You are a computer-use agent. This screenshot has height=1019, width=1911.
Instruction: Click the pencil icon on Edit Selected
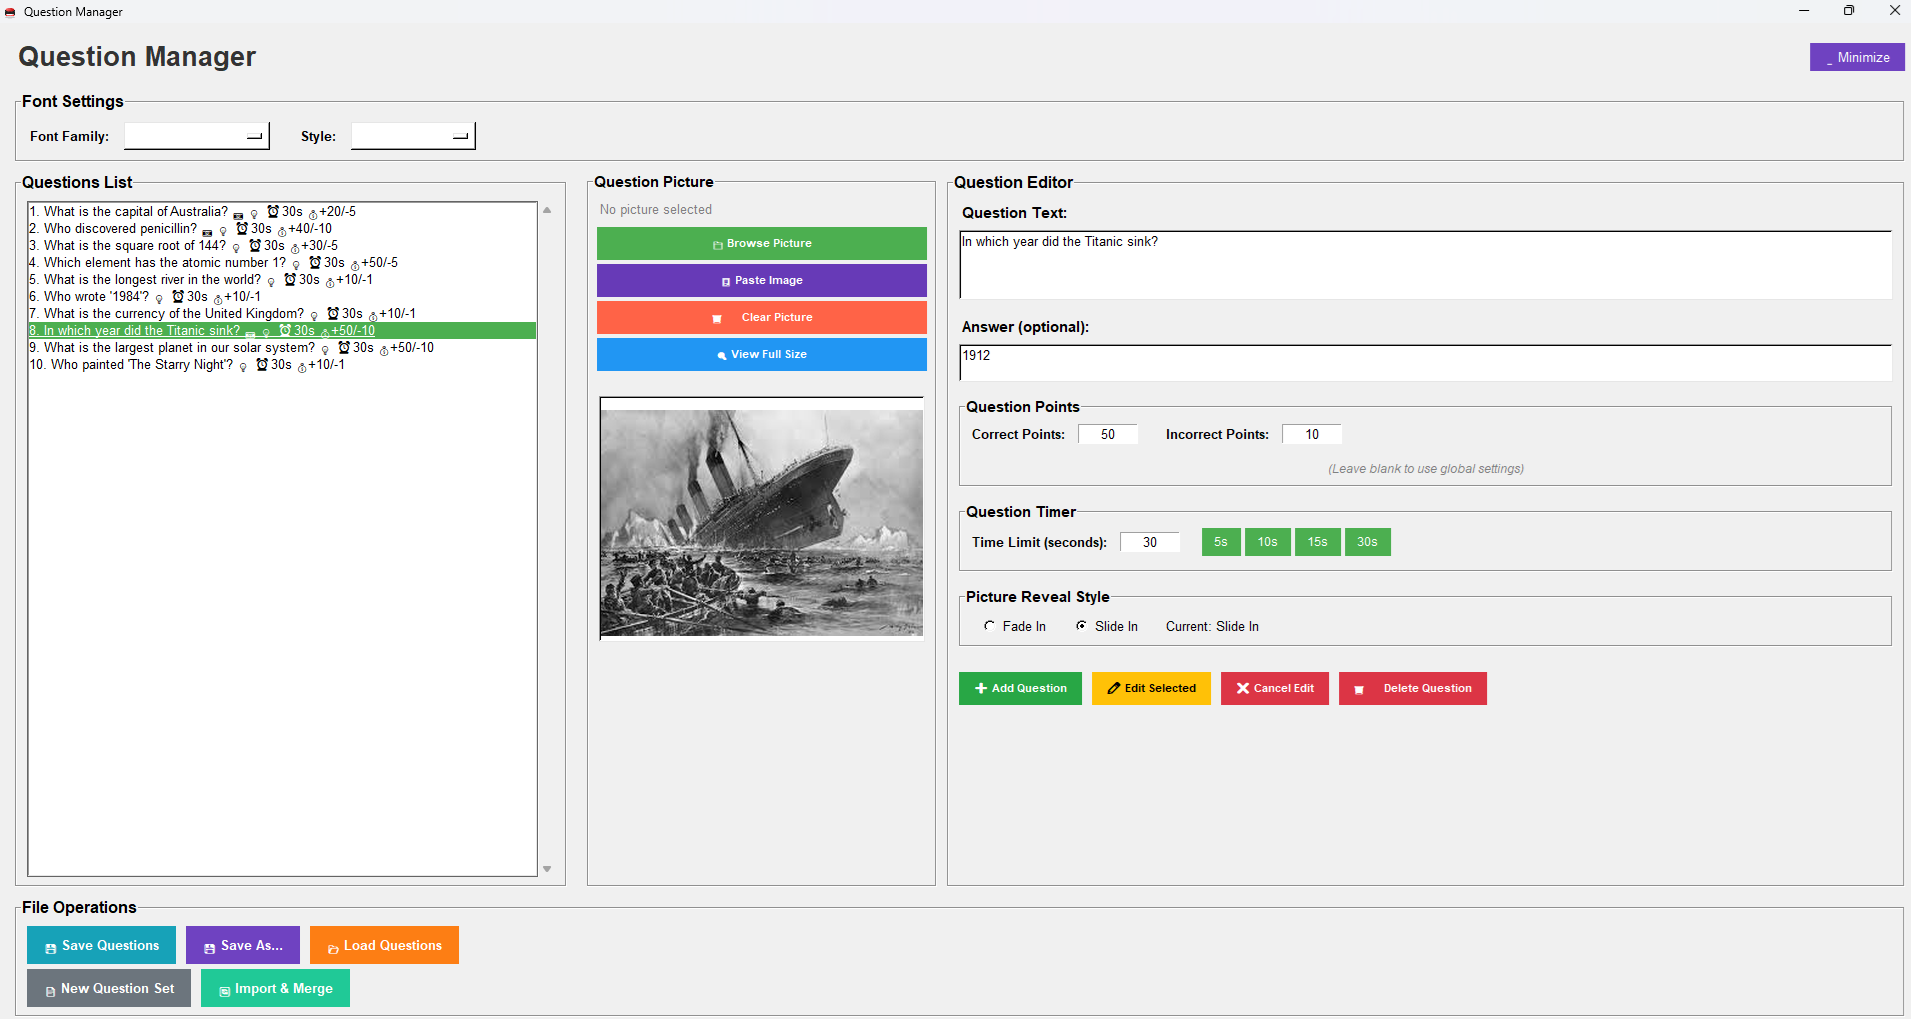pos(1113,689)
